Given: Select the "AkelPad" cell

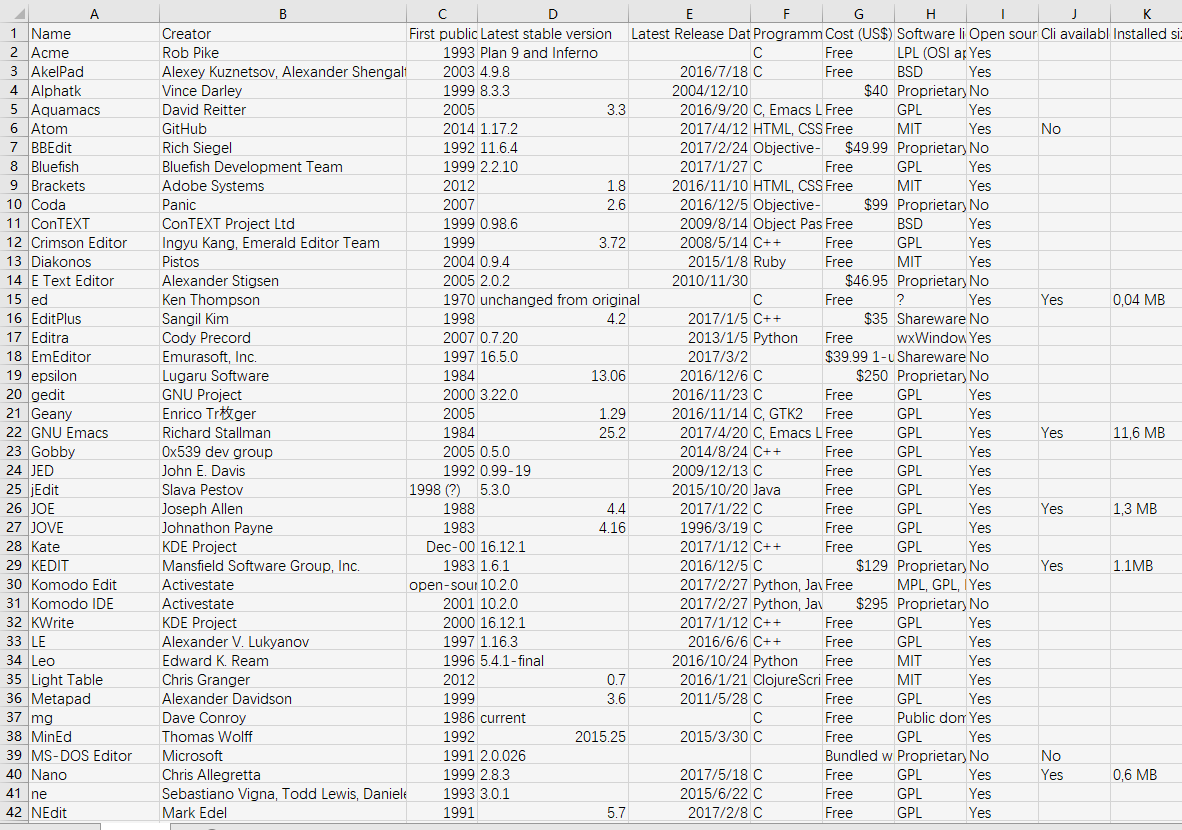Looking at the screenshot, I should point(93,72).
